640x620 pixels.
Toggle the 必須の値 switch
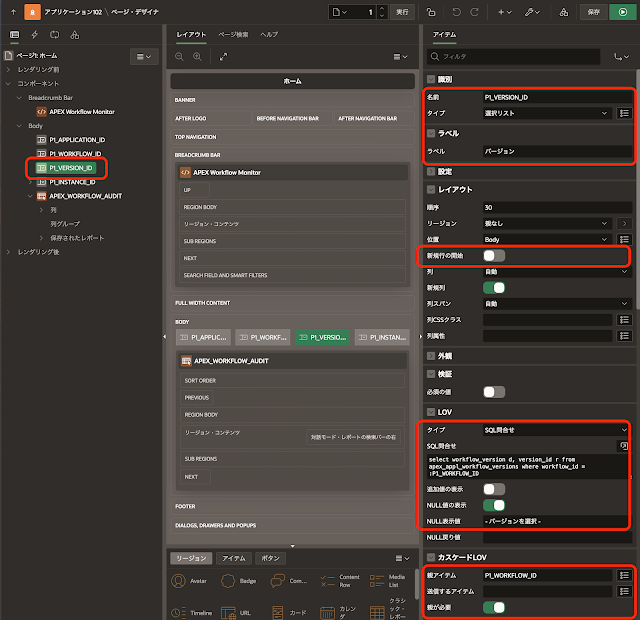coord(494,392)
